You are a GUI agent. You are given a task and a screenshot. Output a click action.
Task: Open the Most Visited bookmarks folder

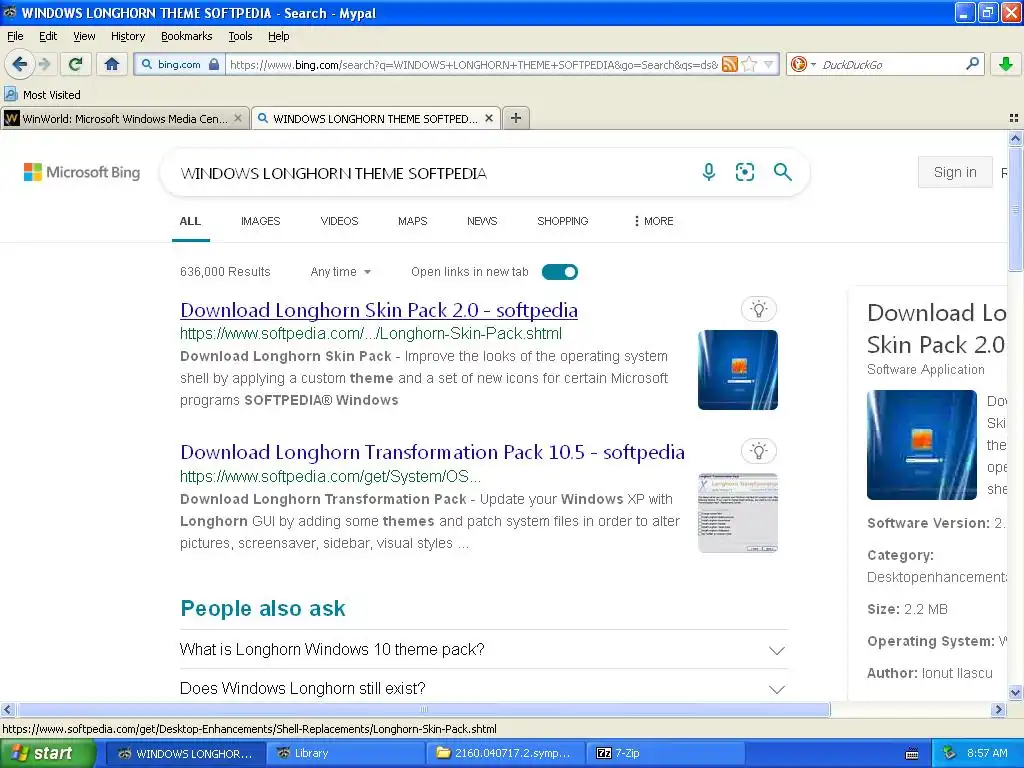43,95
